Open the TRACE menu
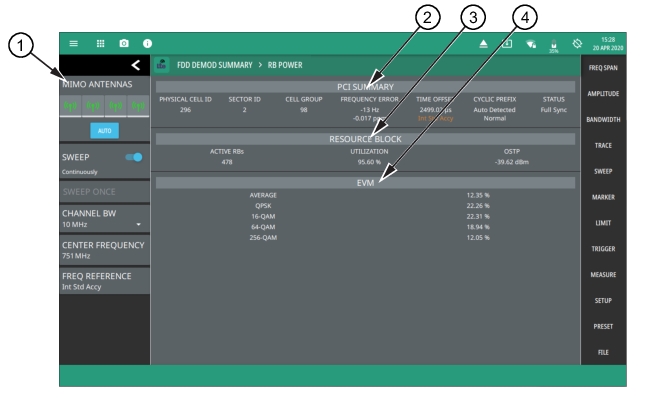Image resolution: width=651 pixels, height=398 pixels. pyautogui.click(x=603, y=145)
